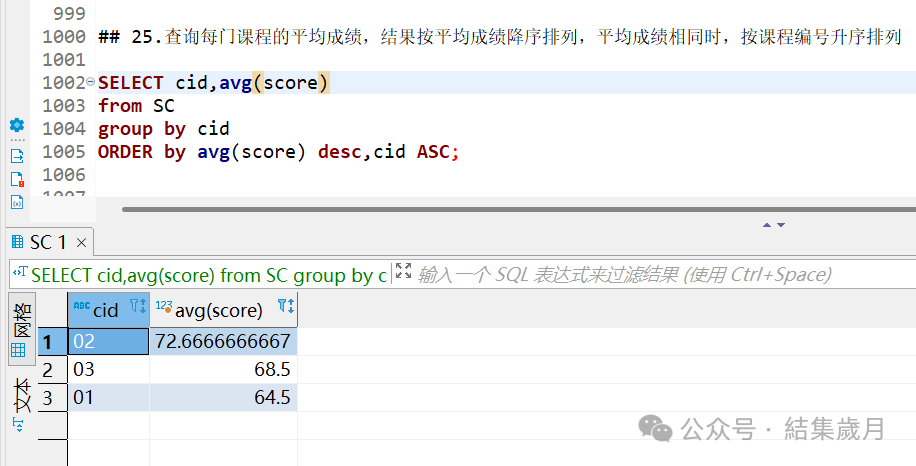Select the SC 1 result tab
The image size is (916, 466).
(49, 242)
